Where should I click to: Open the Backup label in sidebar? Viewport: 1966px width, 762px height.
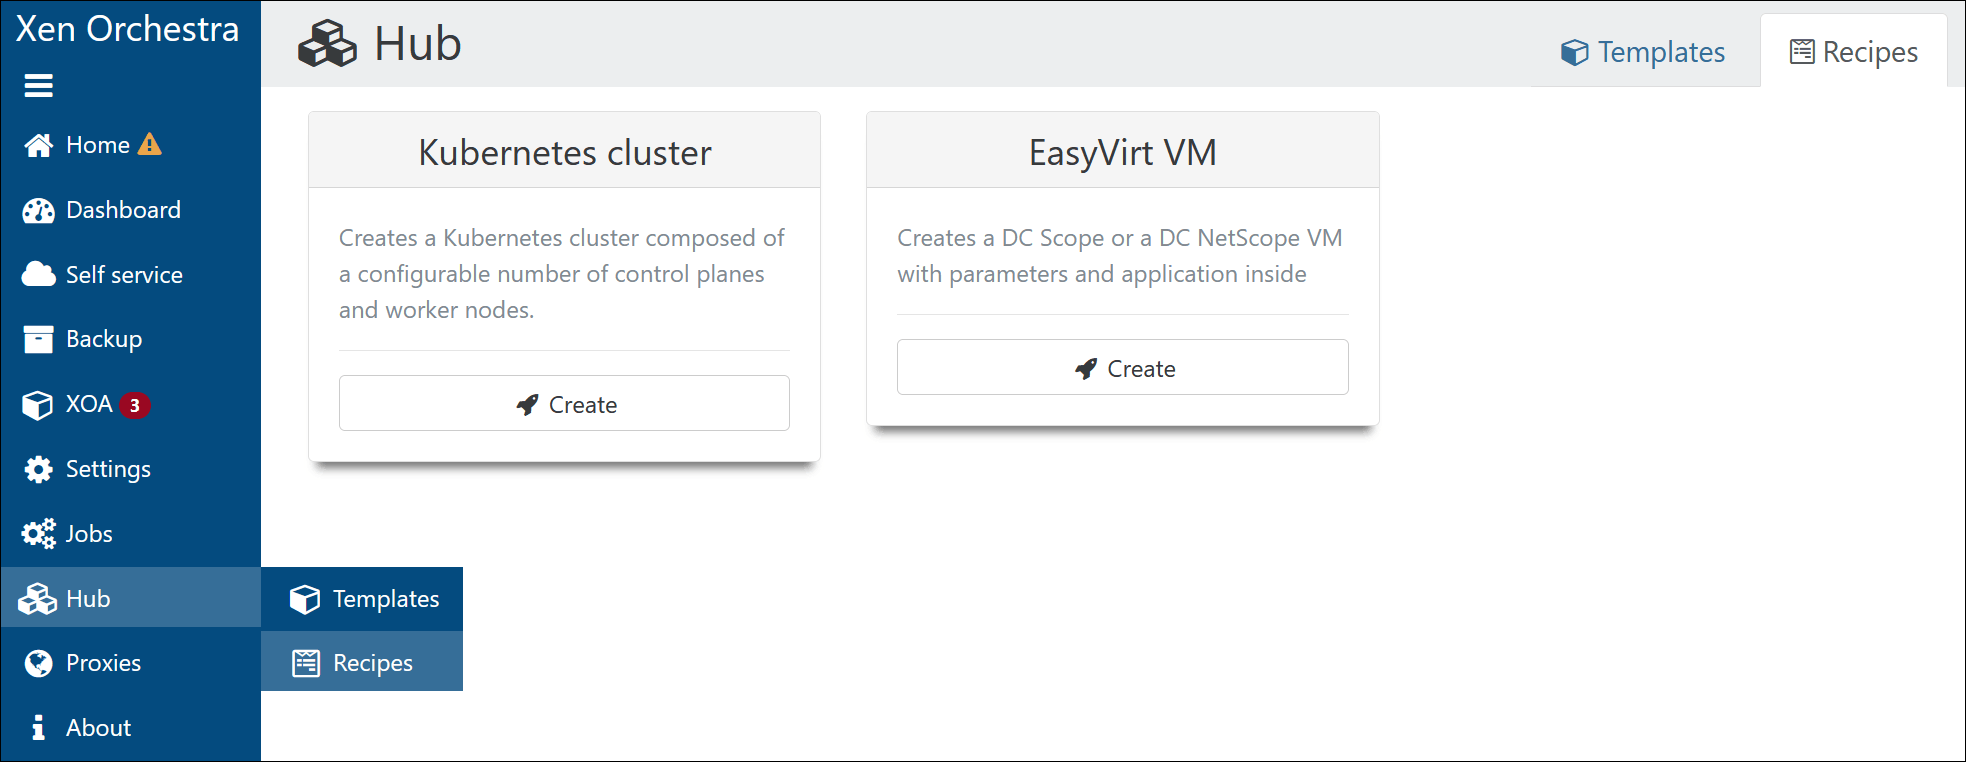click(x=104, y=340)
